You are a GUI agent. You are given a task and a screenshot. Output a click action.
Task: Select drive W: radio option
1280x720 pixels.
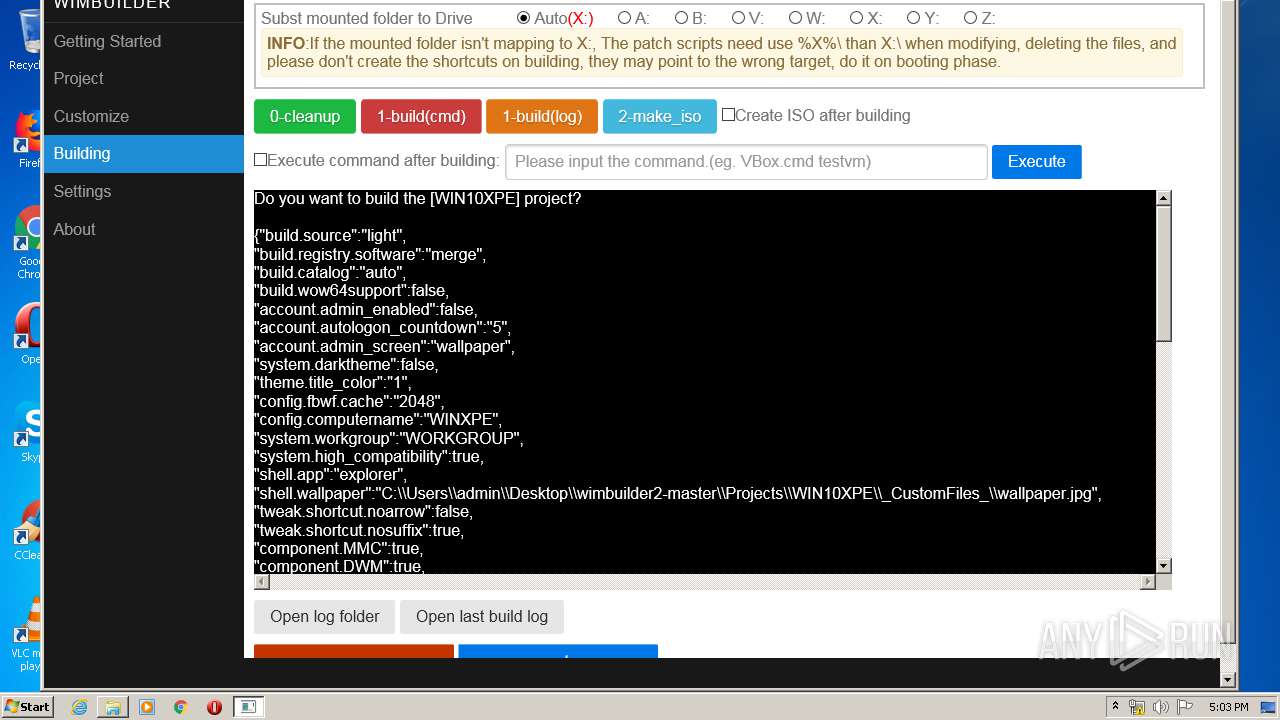pyautogui.click(x=795, y=18)
